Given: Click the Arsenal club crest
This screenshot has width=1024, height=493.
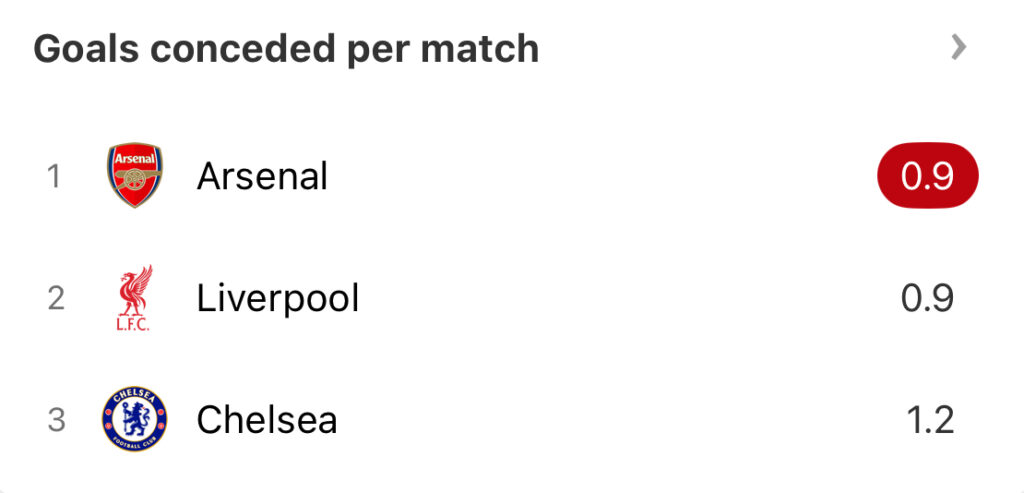Looking at the screenshot, I should [135, 175].
